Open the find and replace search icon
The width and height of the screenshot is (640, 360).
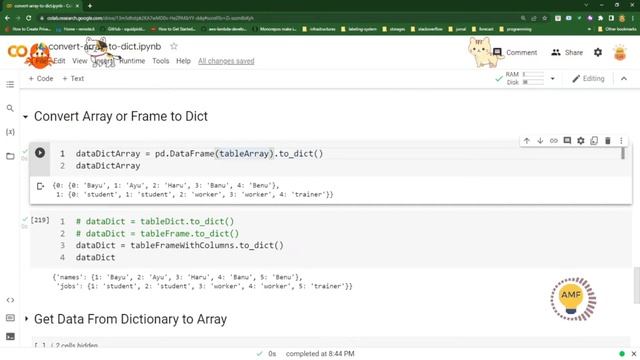(10, 108)
